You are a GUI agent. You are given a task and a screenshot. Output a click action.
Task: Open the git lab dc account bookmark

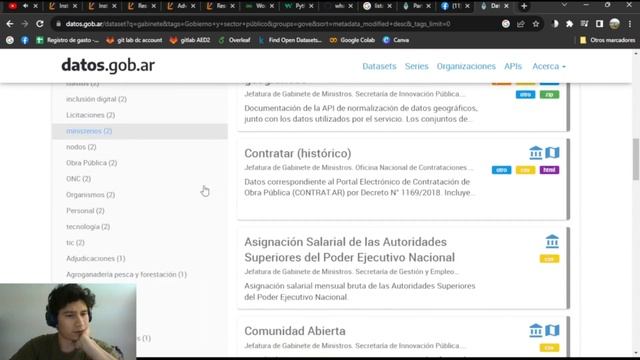tap(134, 40)
